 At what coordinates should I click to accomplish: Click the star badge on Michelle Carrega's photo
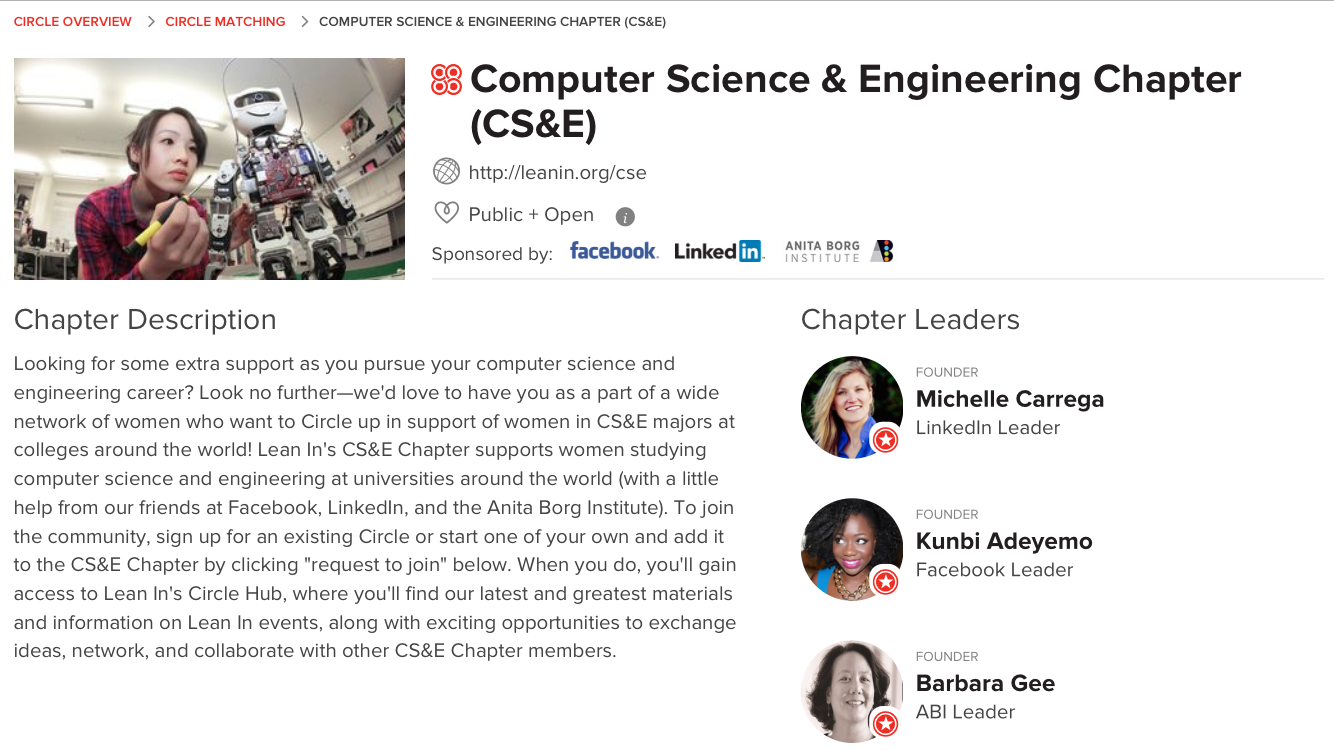885,440
